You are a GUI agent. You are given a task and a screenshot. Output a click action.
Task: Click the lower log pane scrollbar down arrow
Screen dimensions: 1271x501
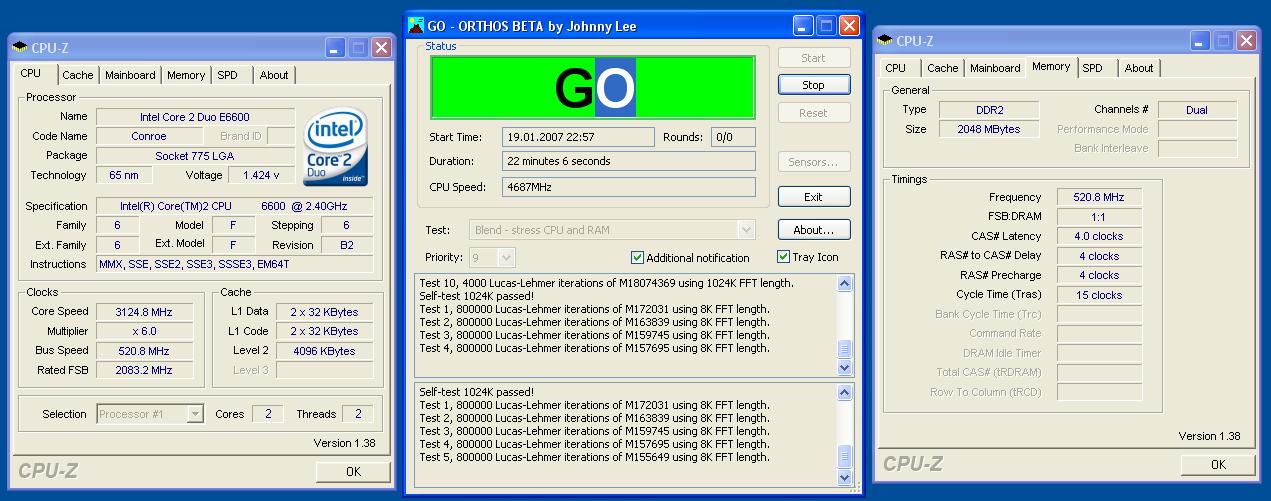pos(845,478)
